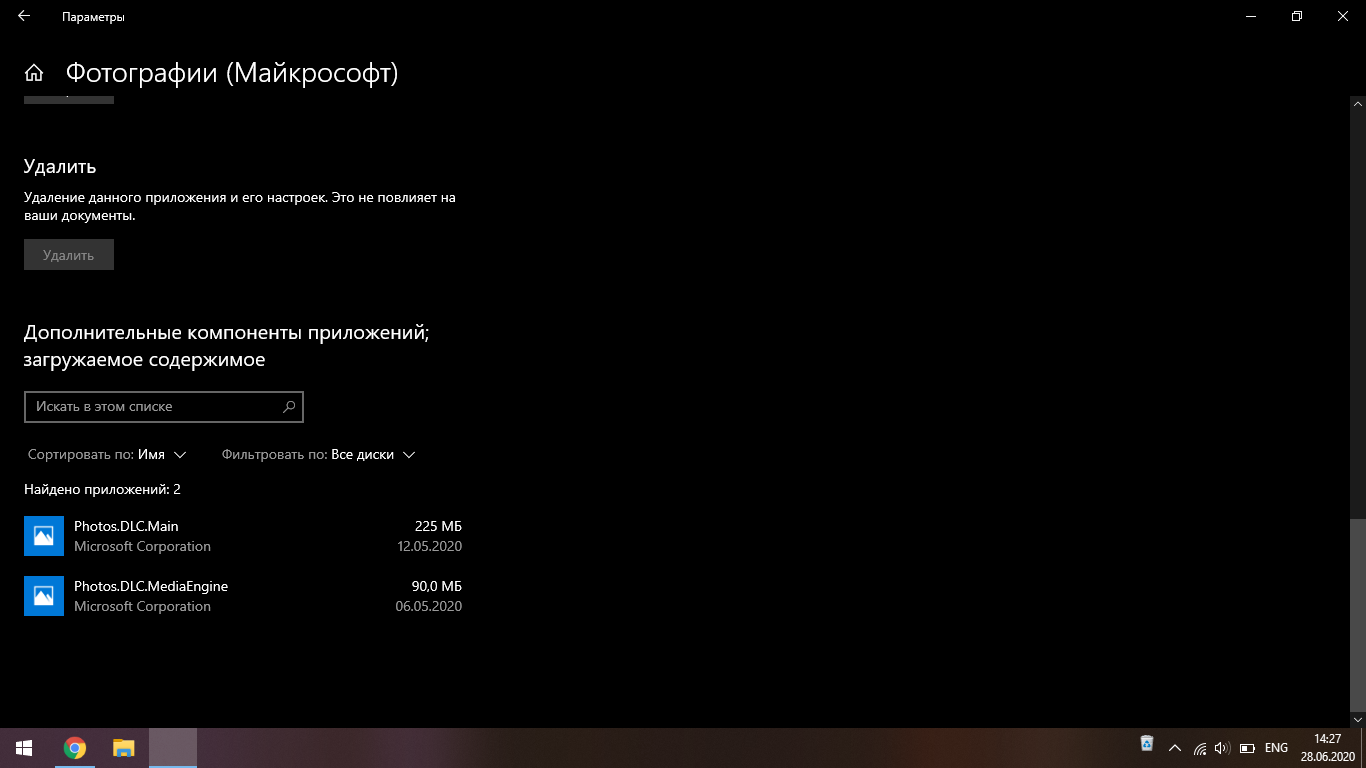Open the volume control icon

1222,748
